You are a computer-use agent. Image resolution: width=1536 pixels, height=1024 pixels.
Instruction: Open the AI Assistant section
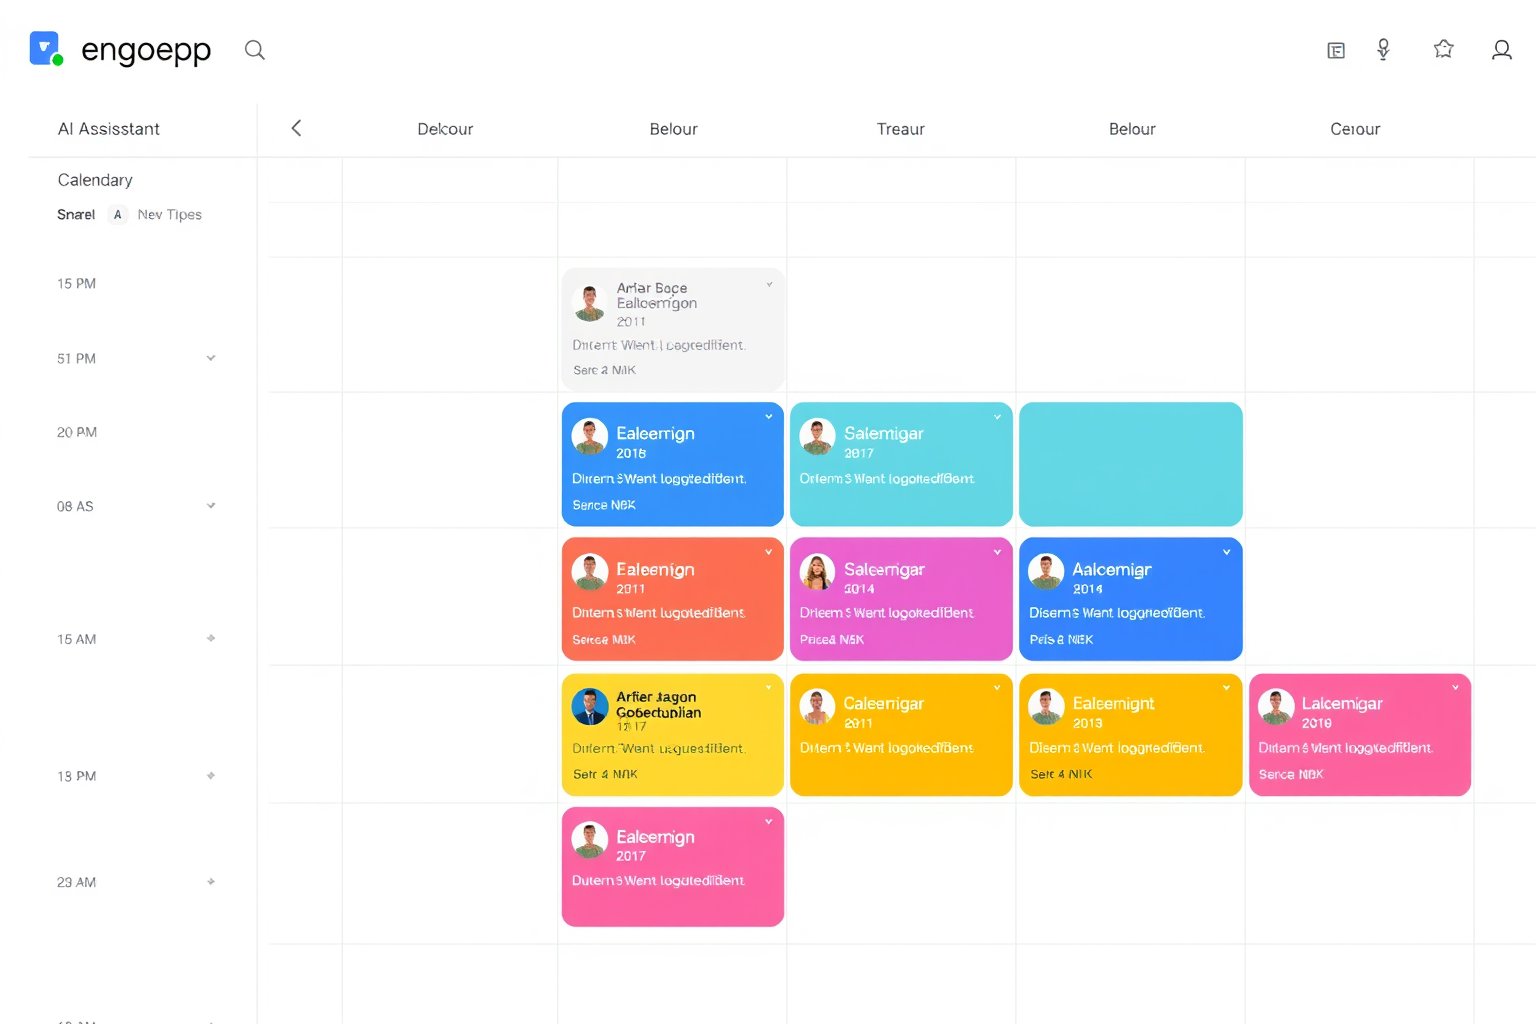pyautogui.click(x=109, y=128)
